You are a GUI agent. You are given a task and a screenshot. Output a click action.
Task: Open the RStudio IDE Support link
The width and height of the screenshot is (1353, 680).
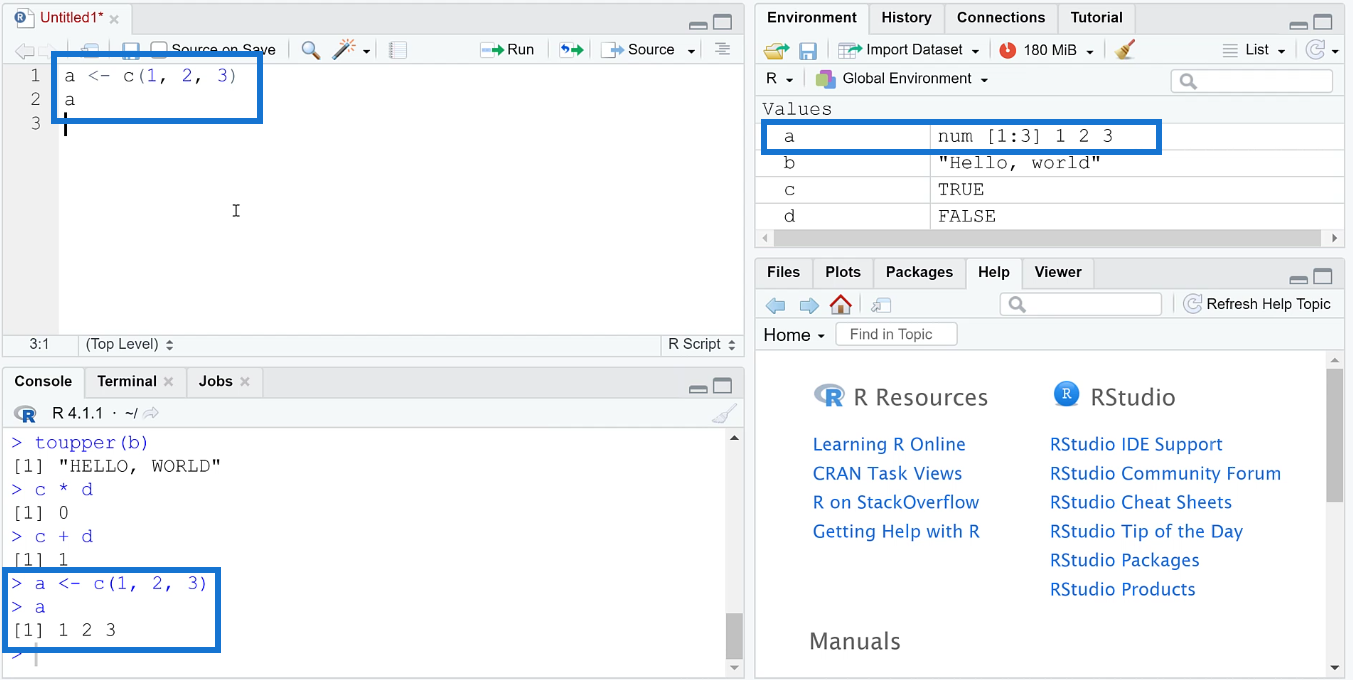(x=1136, y=444)
